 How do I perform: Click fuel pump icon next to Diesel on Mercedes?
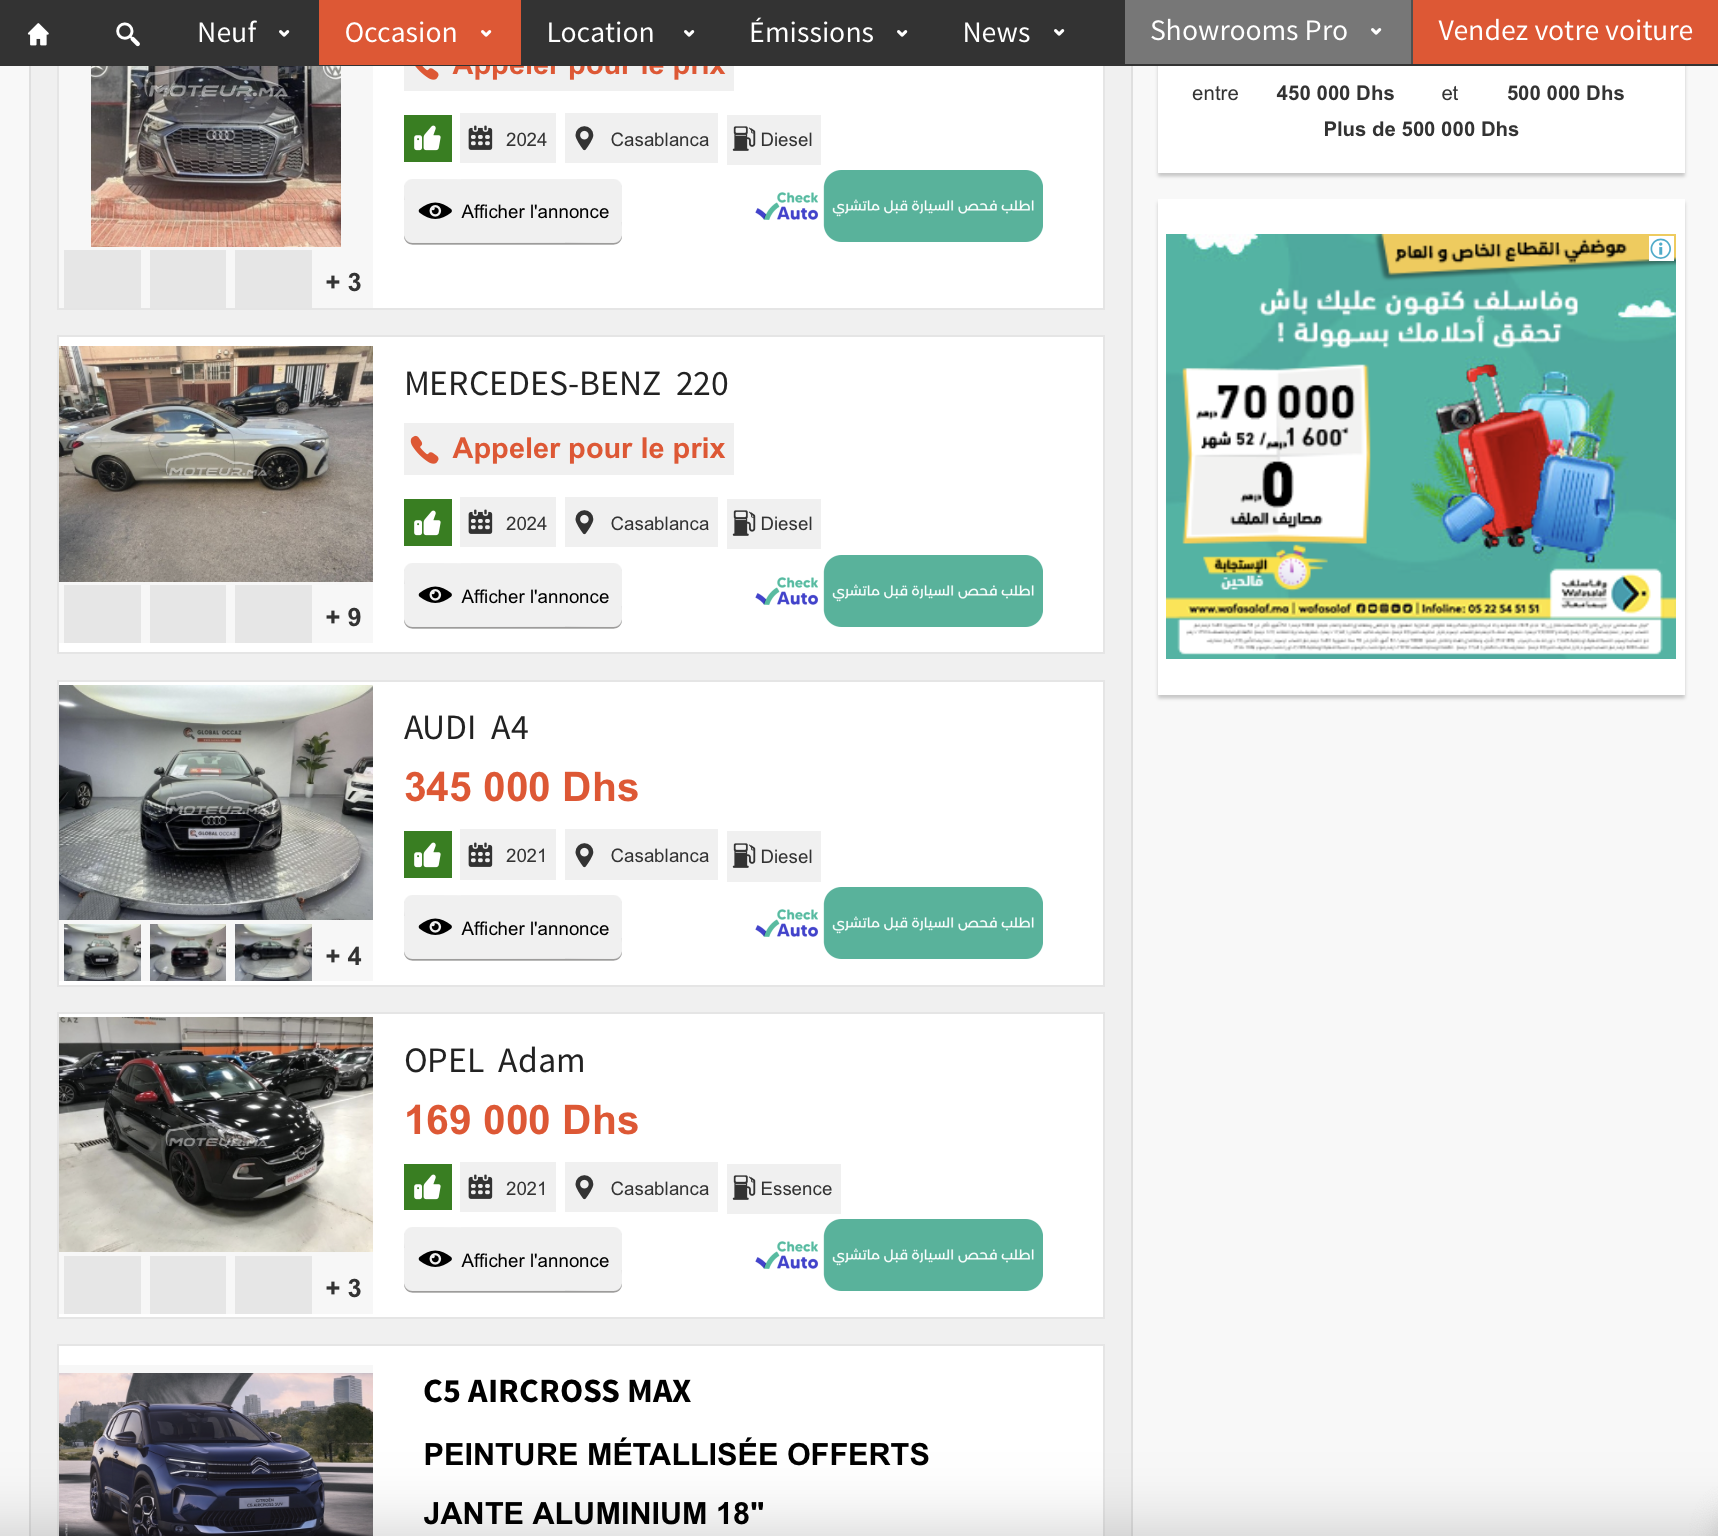744,523
